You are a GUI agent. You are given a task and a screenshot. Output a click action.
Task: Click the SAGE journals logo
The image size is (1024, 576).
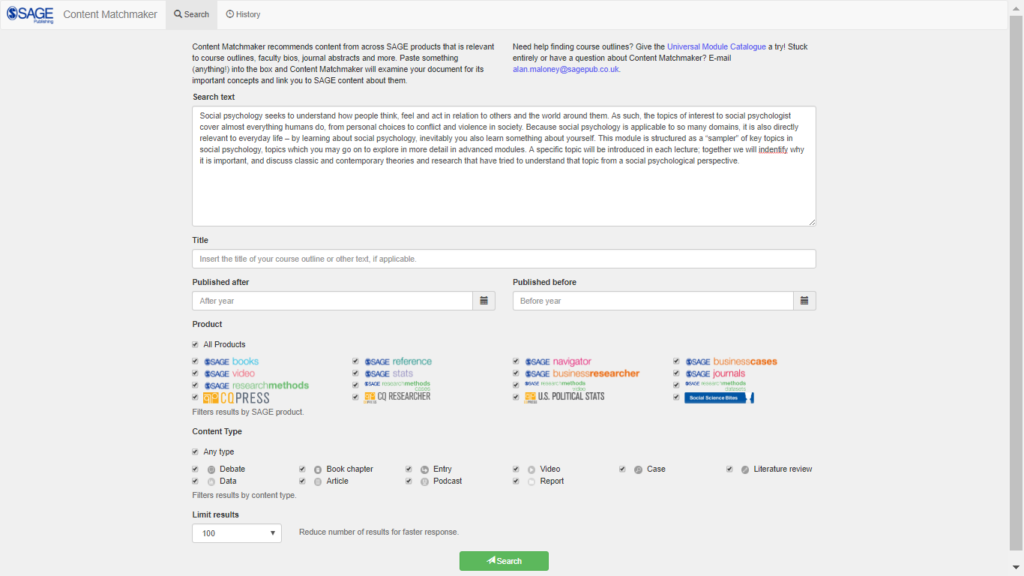[x=715, y=374]
